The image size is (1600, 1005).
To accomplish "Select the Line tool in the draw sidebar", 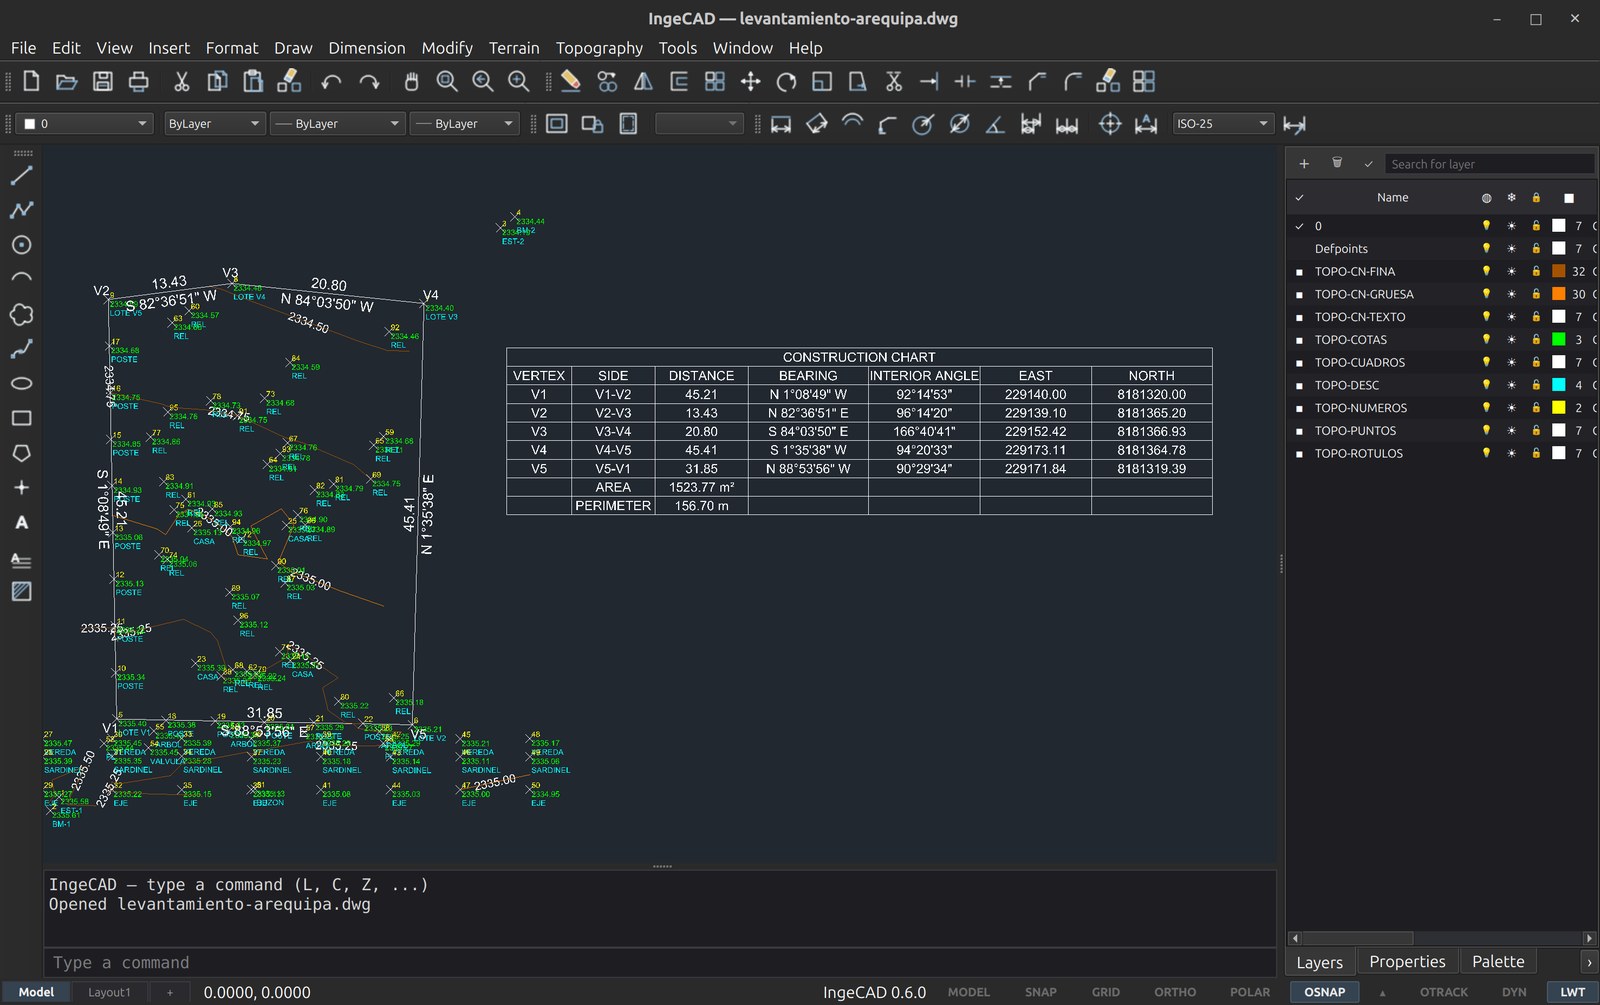I will [x=21, y=176].
